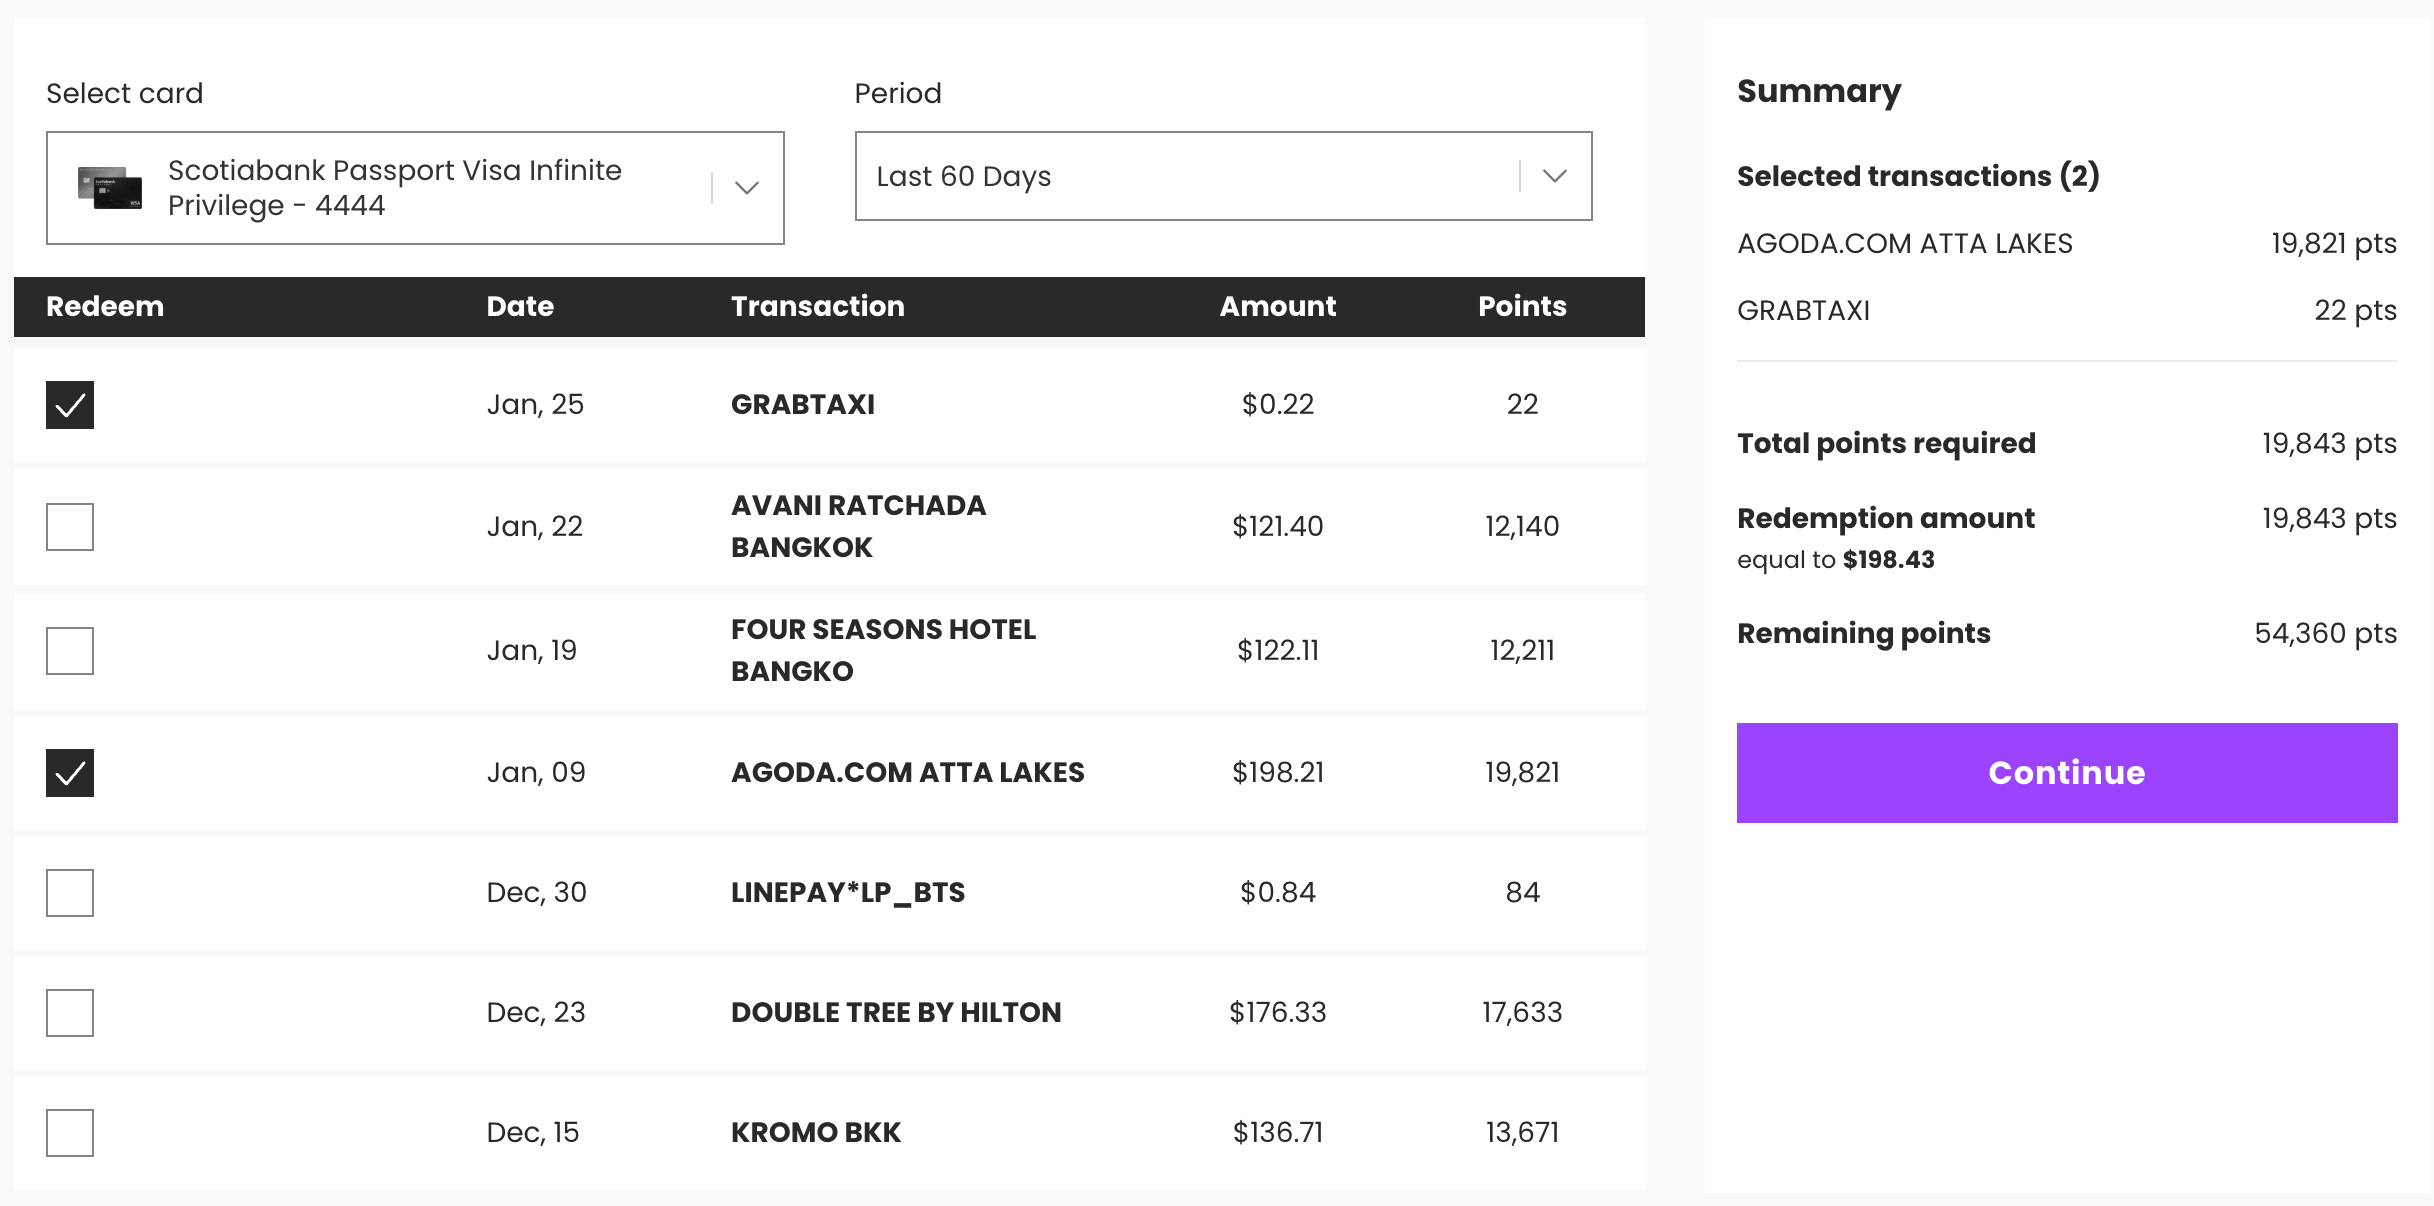Click the Date column header
Screen dimensions: 2434x1206
(x=520, y=306)
